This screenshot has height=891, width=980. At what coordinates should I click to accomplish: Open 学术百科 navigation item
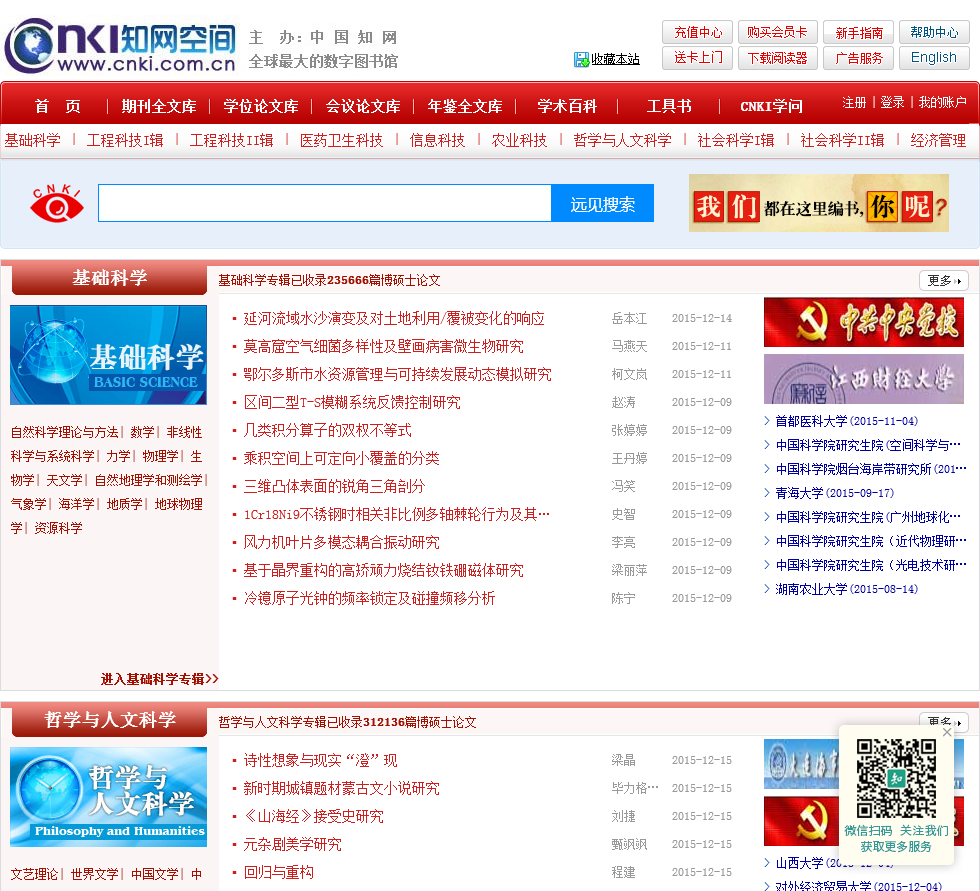[x=567, y=106]
